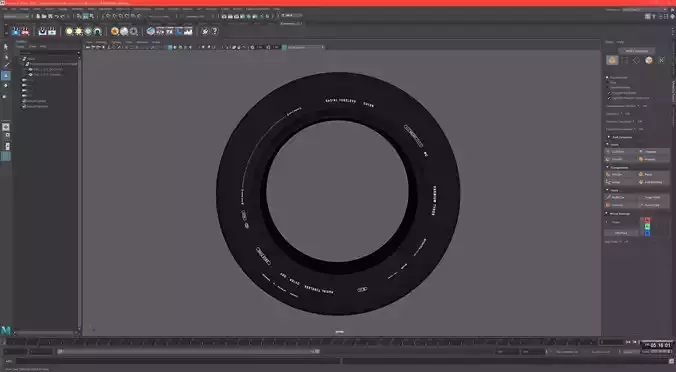Toggle the green color management icon in viewport toolbar

tap(284, 47)
